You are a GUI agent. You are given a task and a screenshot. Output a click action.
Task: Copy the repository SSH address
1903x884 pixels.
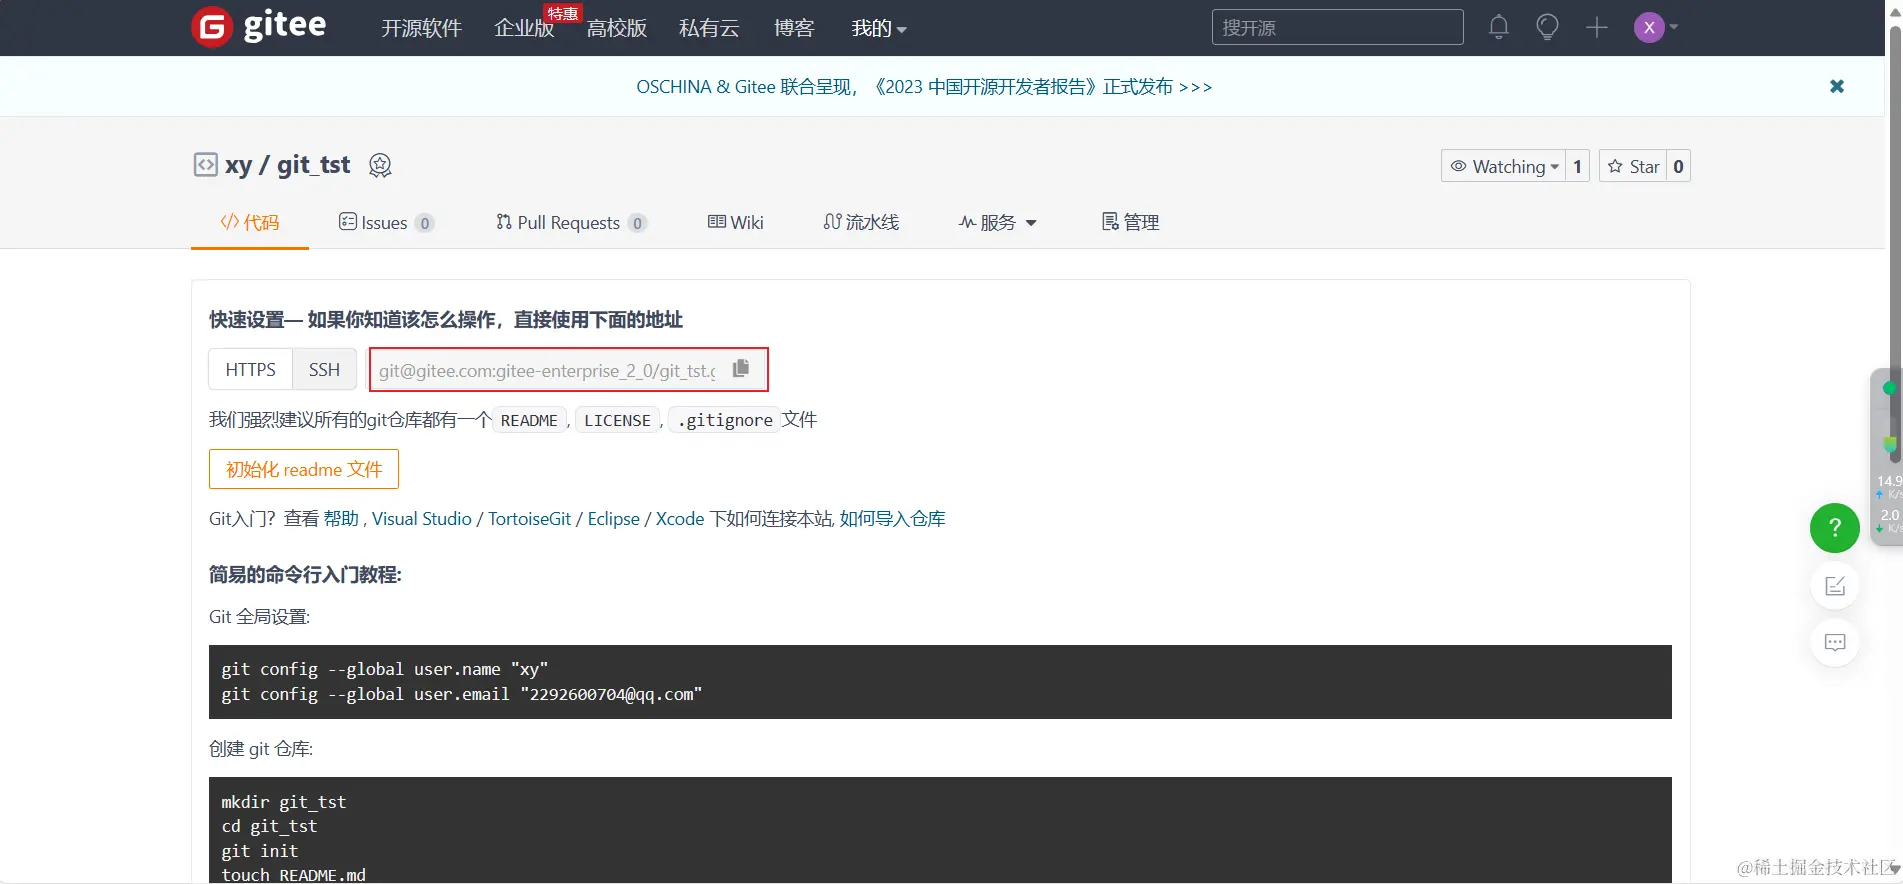coord(741,369)
